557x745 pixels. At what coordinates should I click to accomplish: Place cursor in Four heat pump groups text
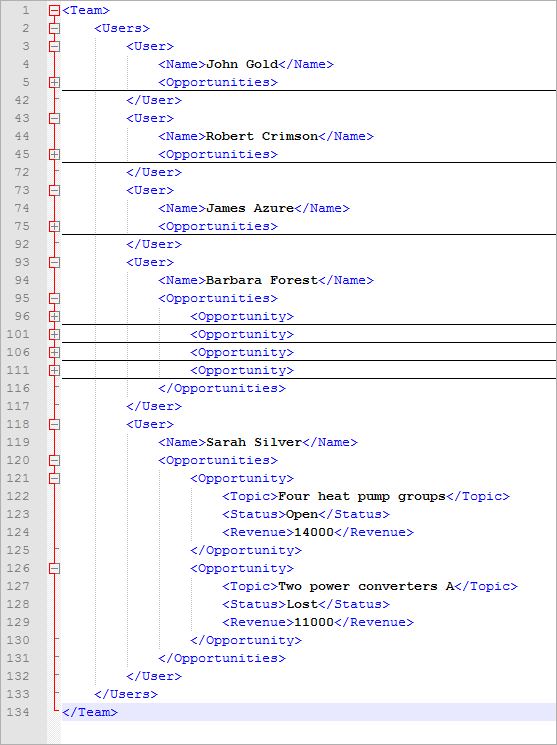[x=362, y=497]
